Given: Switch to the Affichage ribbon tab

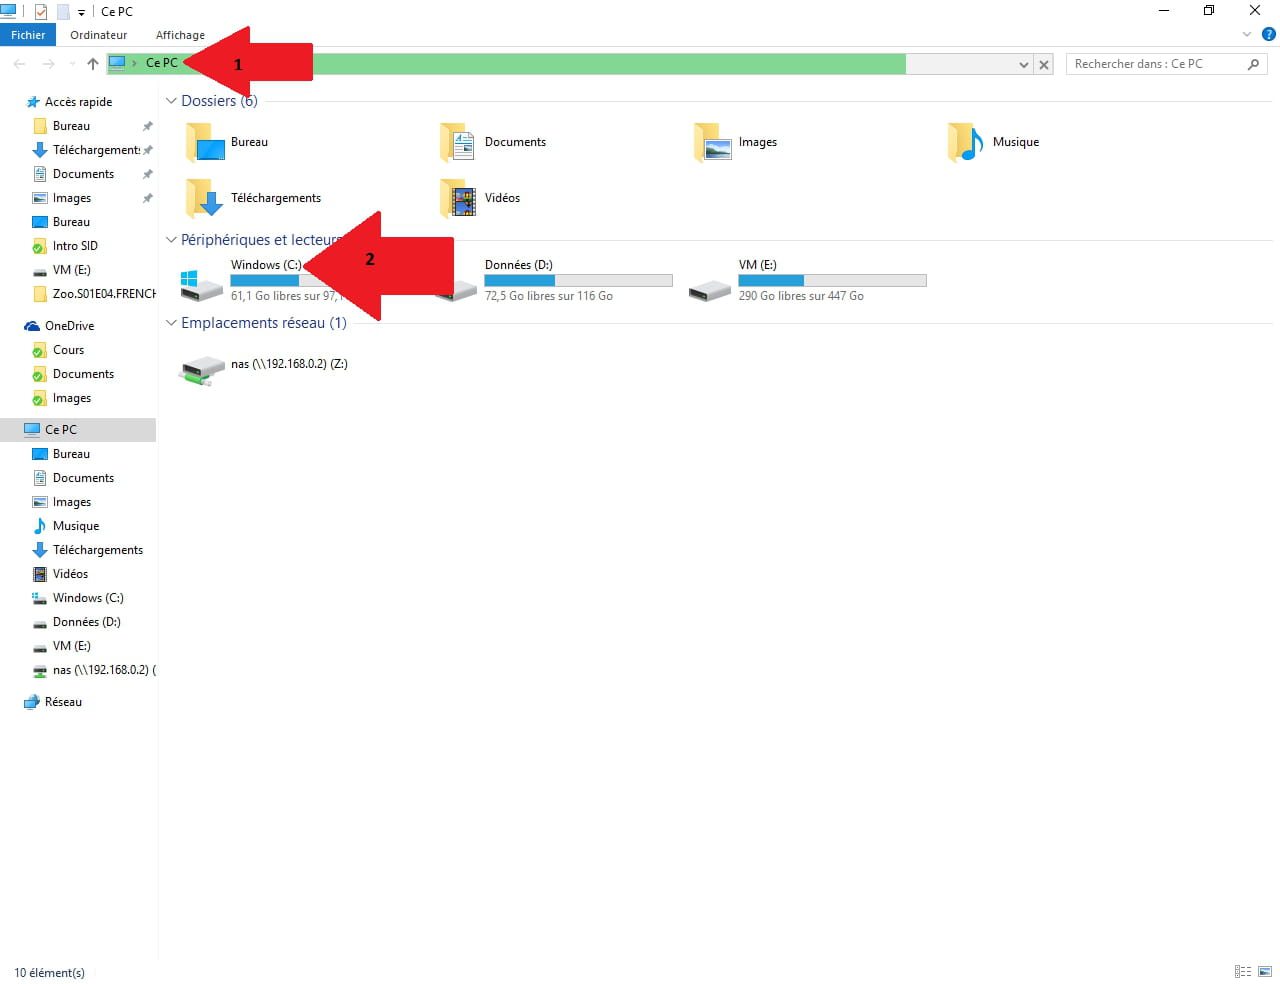Looking at the screenshot, I should (x=180, y=35).
